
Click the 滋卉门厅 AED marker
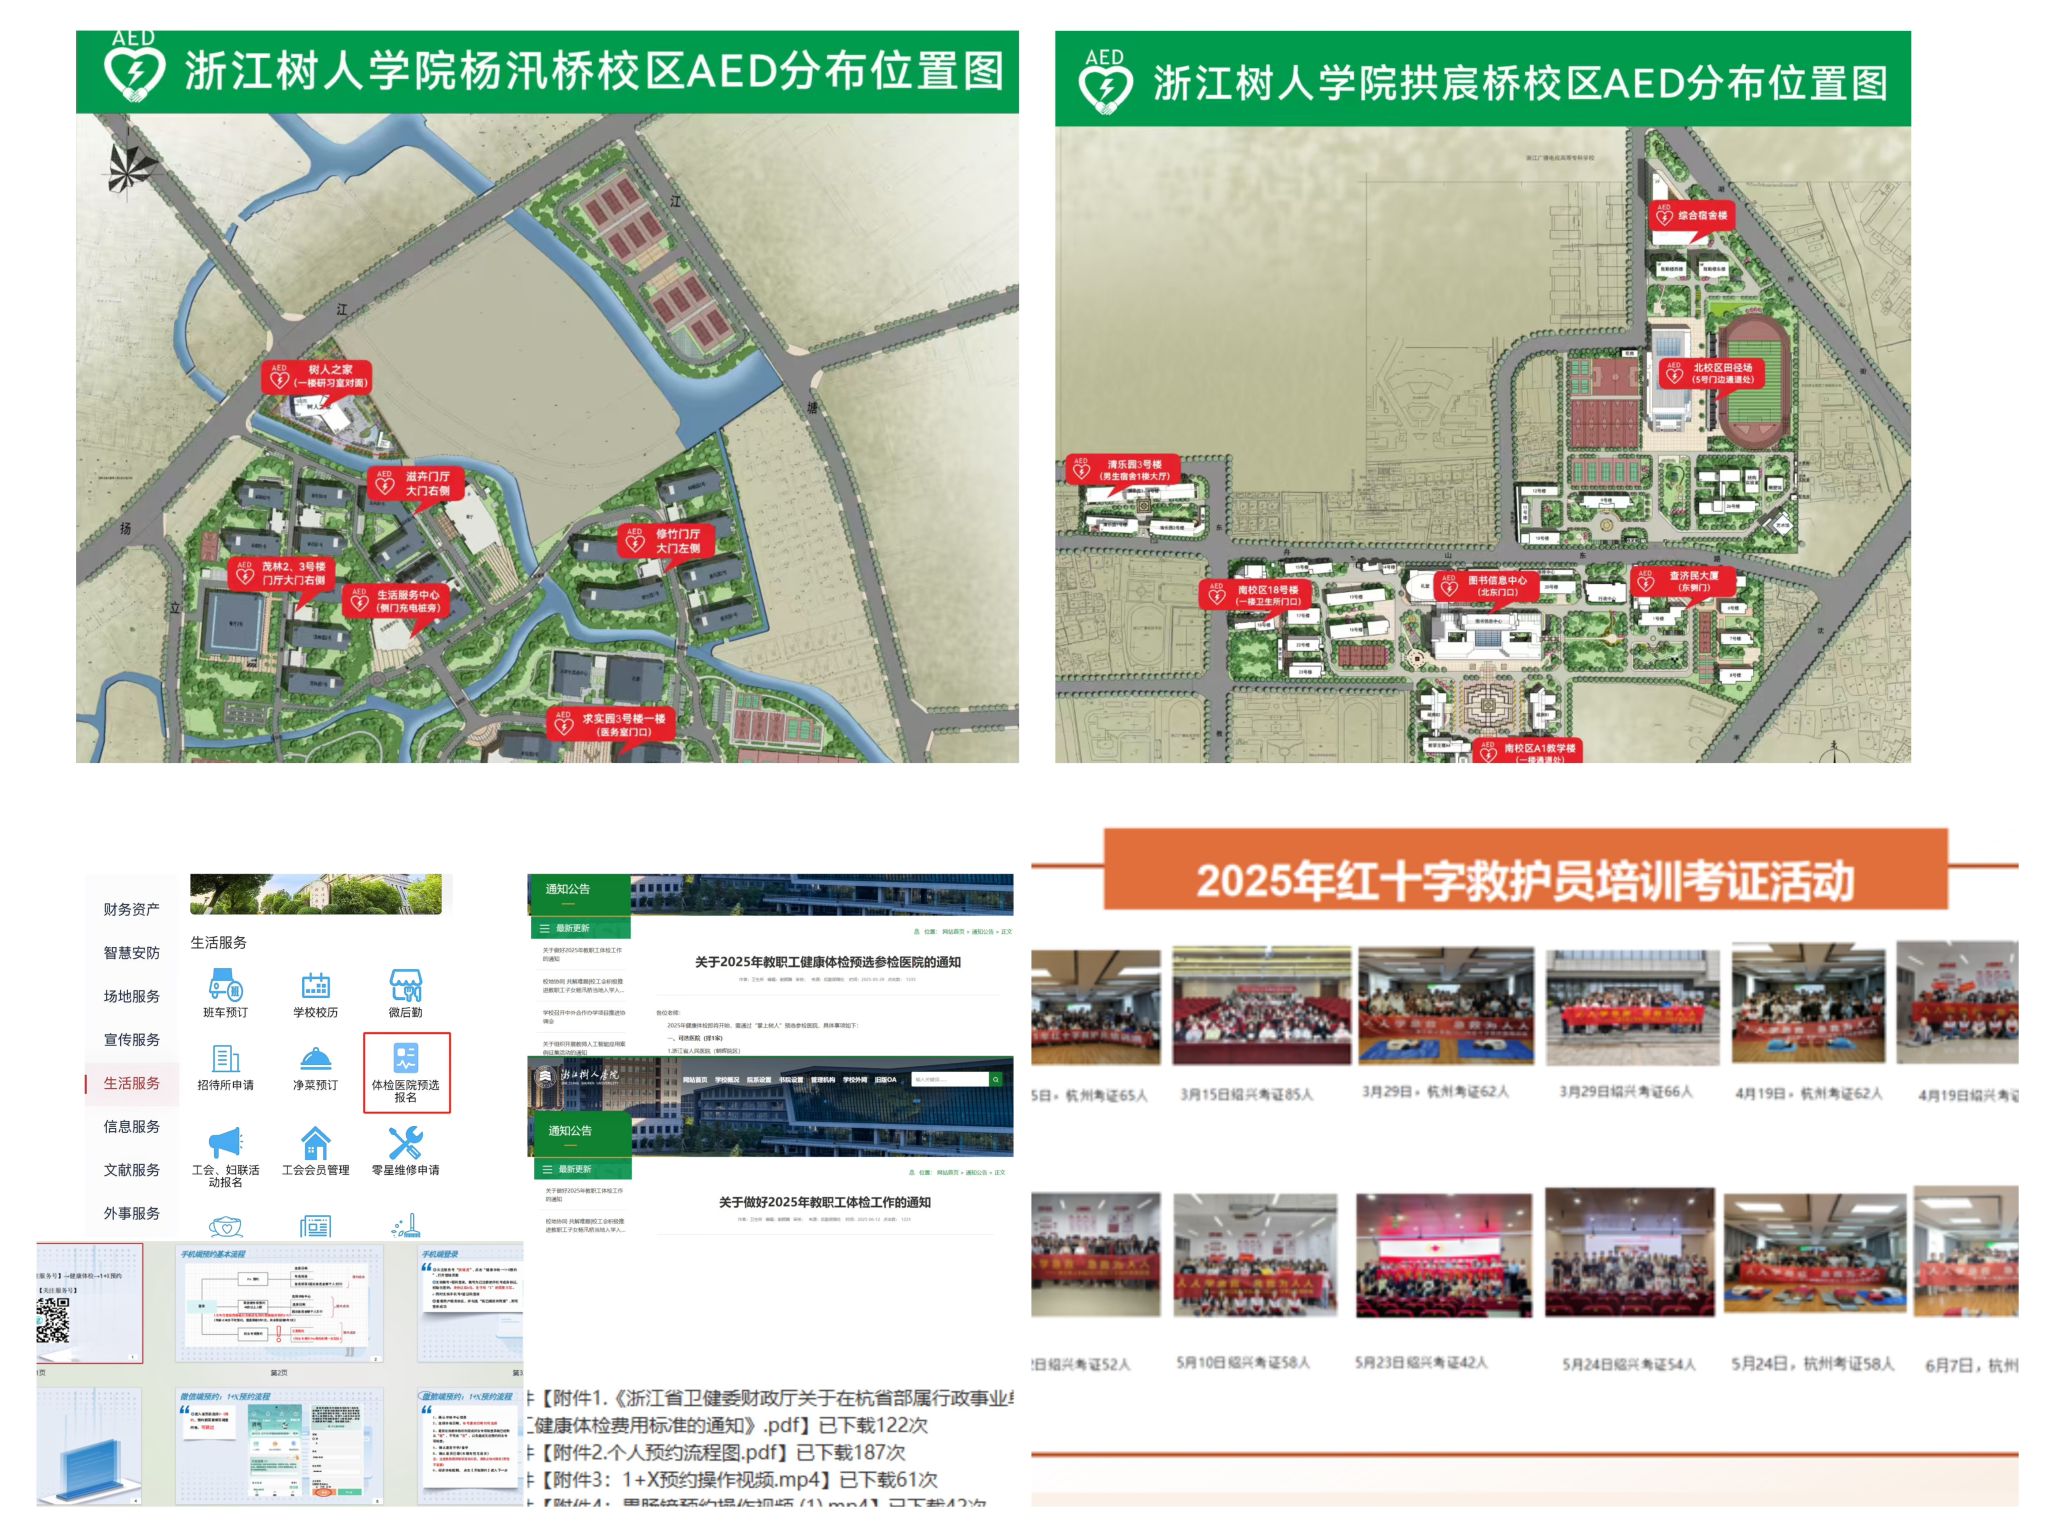point(415,484)
